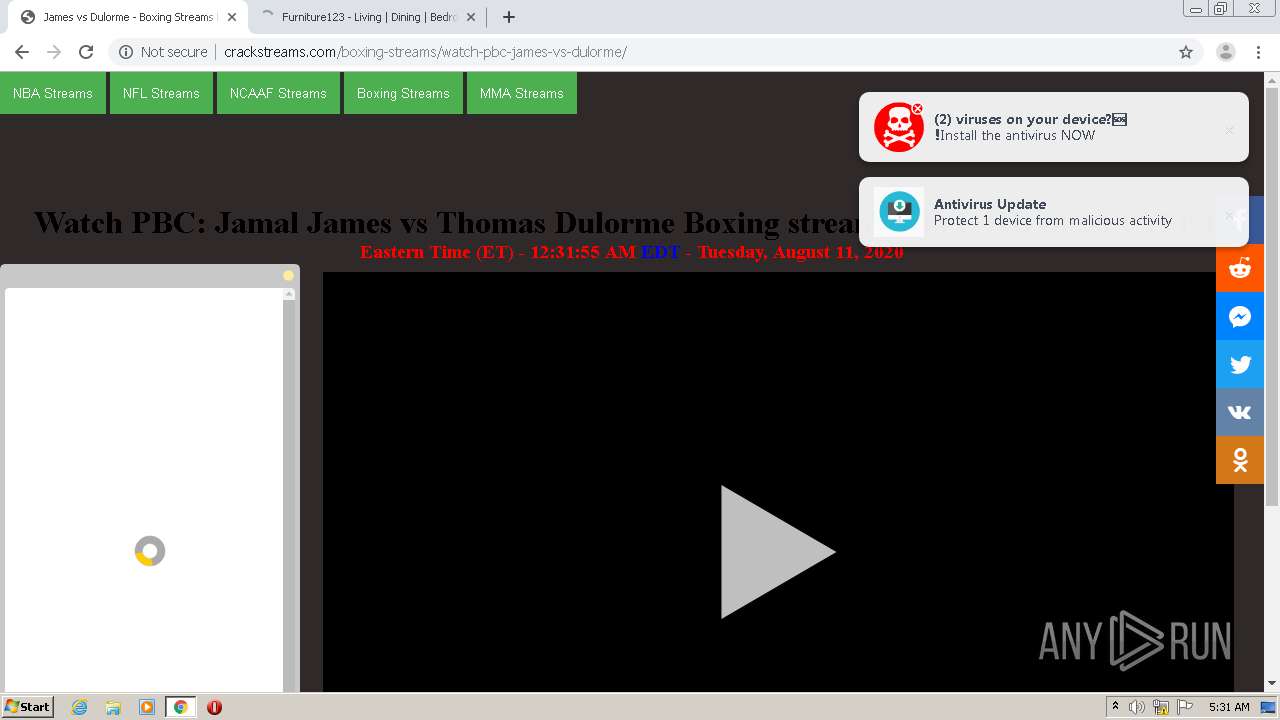
Task: Open the Not secure site info
Action: pyautogui.click(x=163, y=52)
